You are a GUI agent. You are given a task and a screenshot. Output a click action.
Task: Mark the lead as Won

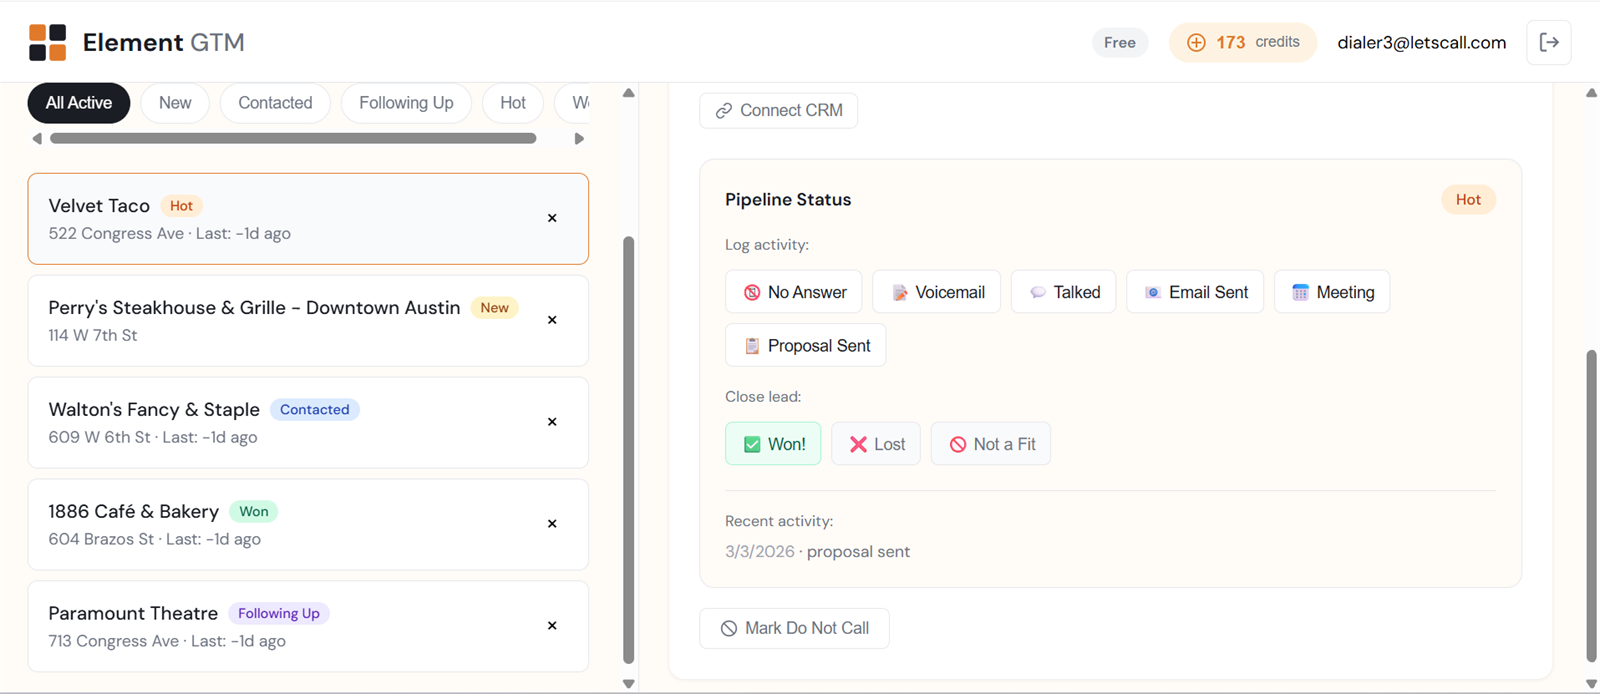coord(773,444)
